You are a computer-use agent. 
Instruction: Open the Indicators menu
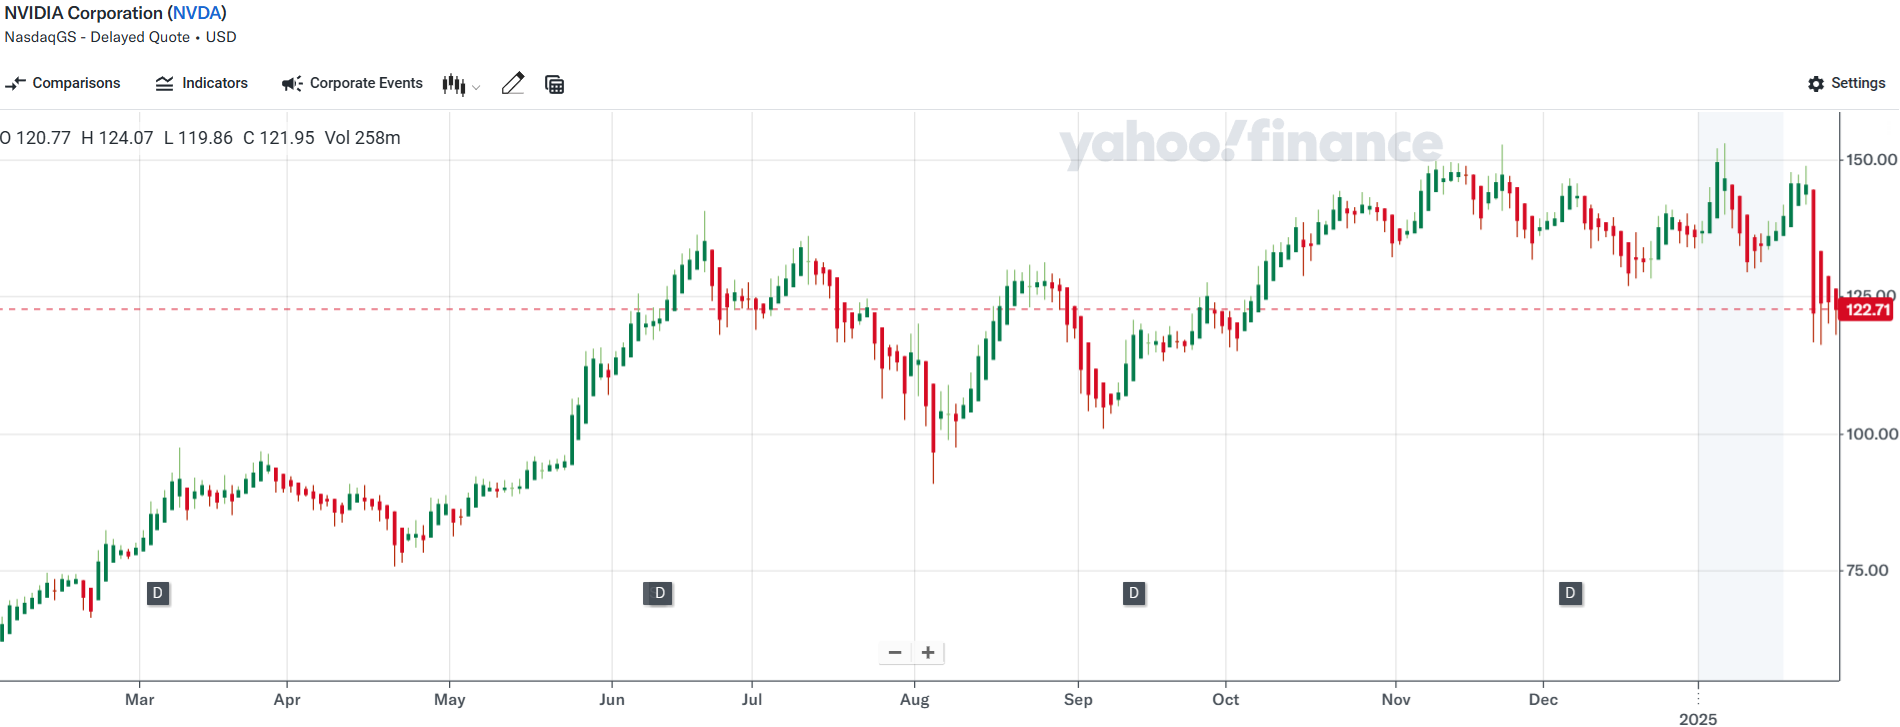coord(202,84)
